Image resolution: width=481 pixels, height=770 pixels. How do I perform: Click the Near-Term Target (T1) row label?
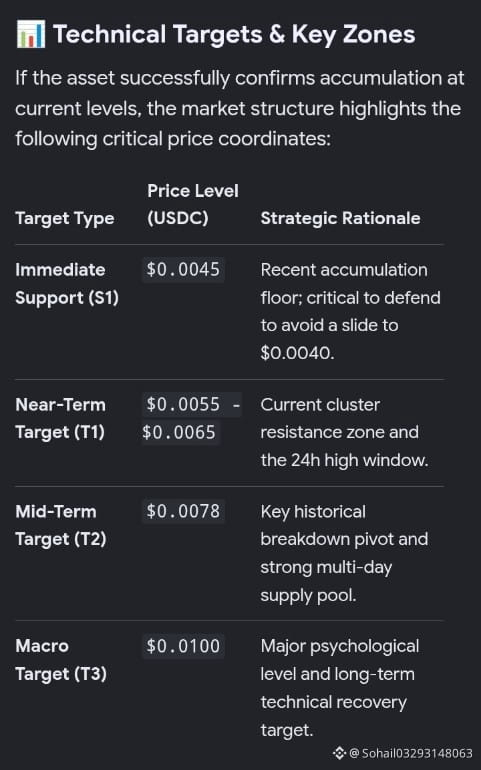point(60,418)
